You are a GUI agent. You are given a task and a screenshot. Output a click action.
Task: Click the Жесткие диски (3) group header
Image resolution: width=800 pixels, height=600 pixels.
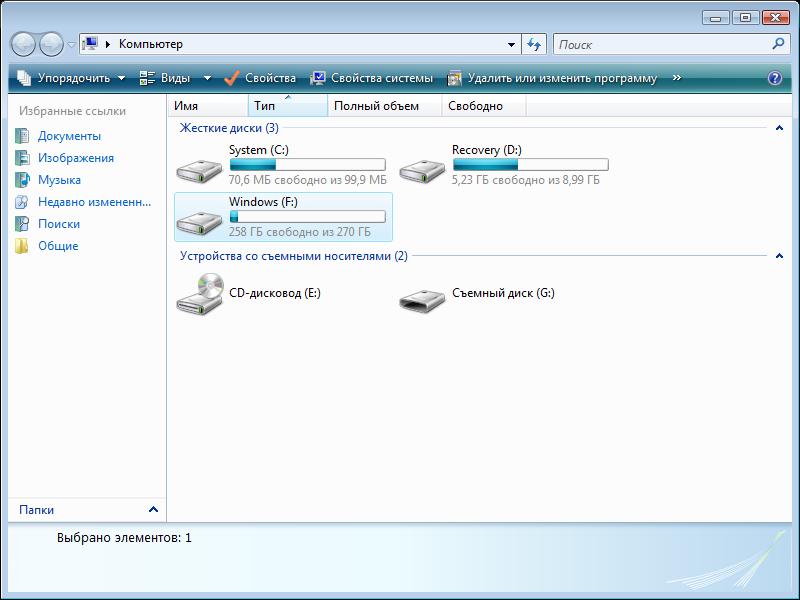(229, 128)
